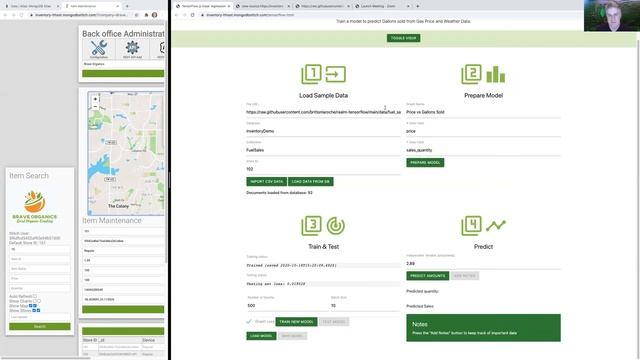Go back in the left browser window
The height and width of the screenshot is (360, 640).
click(x=5, y=15)
